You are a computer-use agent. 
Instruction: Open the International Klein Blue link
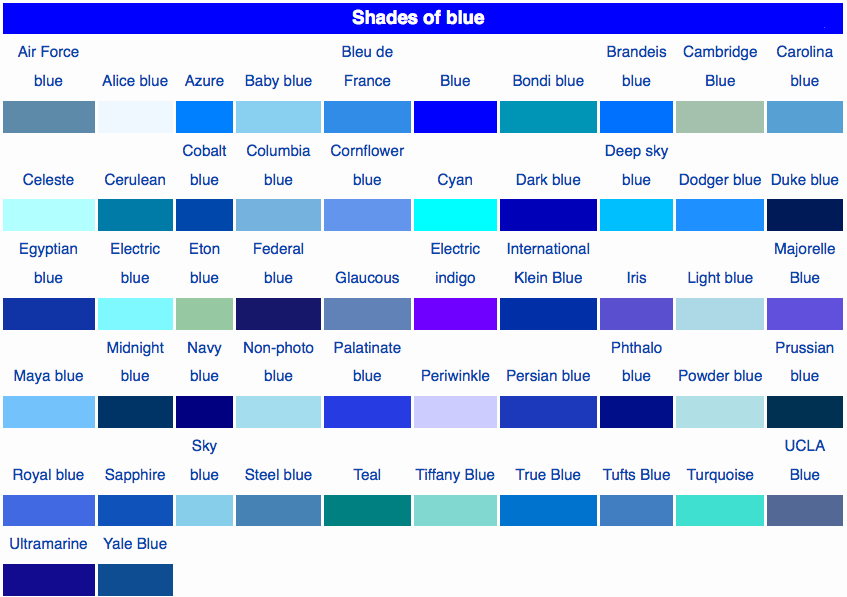pyautogui.click(x=548, y=263)
